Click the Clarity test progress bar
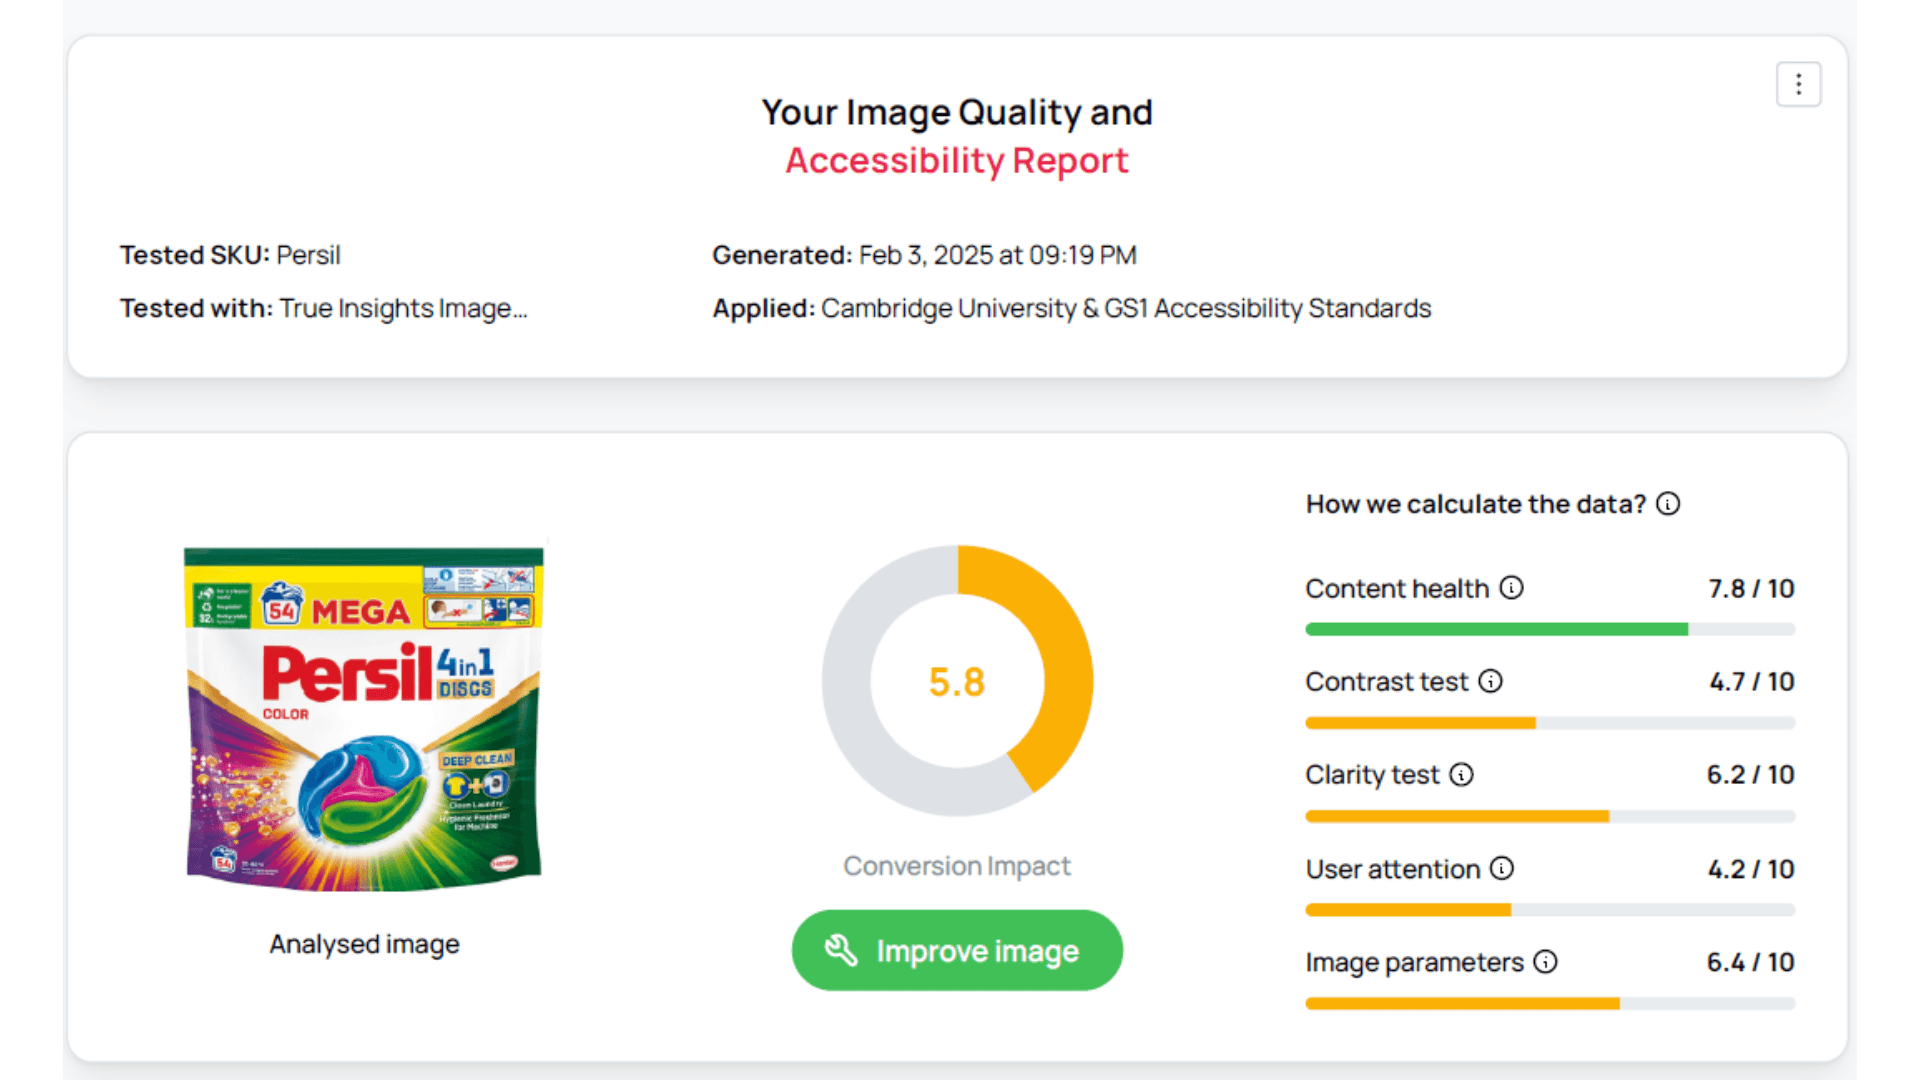The height and width of the screenshot is (1080, 1920). pyautogui.click(x=1550, y=817)
